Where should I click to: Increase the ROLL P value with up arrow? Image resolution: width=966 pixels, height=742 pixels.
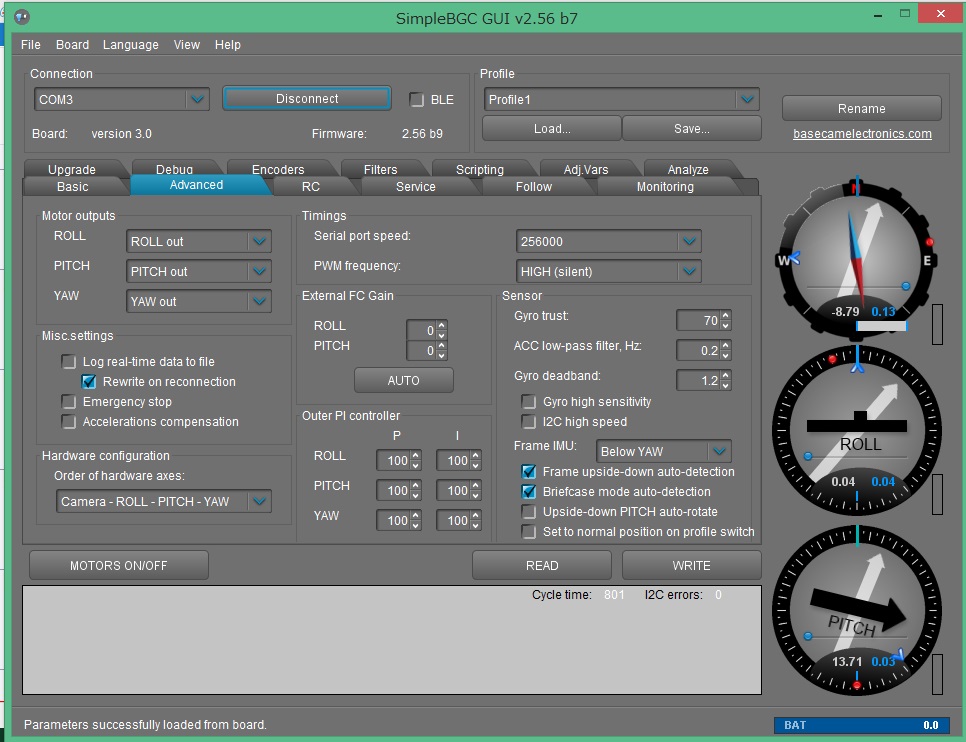(x=416, y=456)
